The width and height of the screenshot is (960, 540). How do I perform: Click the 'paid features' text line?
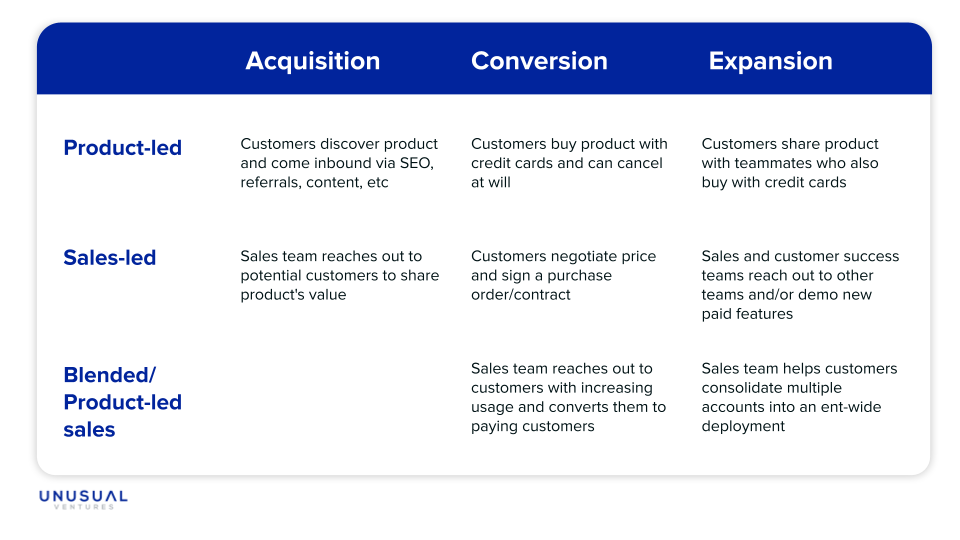(x=747, y=314)
